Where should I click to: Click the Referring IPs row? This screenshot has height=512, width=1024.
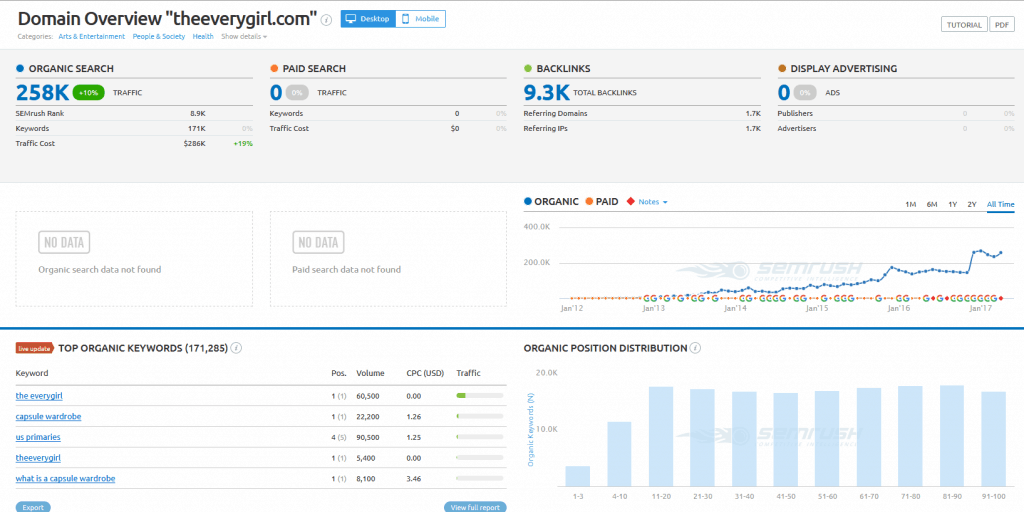pos(642,129)
